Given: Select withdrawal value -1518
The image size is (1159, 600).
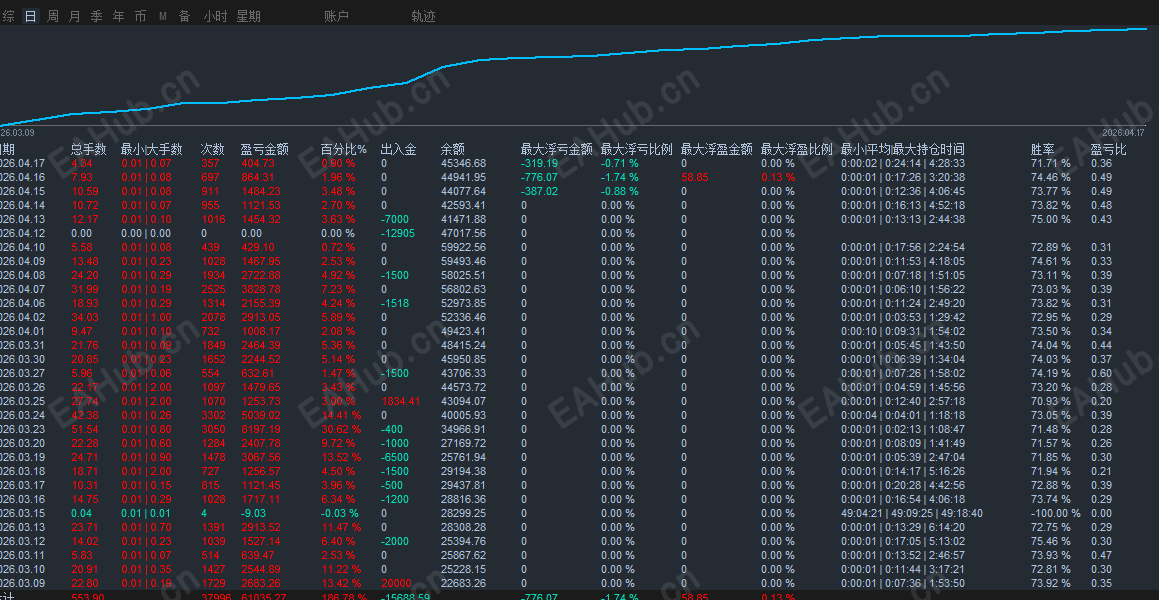Looking at the screenshot, I should (x=394, y=303).
